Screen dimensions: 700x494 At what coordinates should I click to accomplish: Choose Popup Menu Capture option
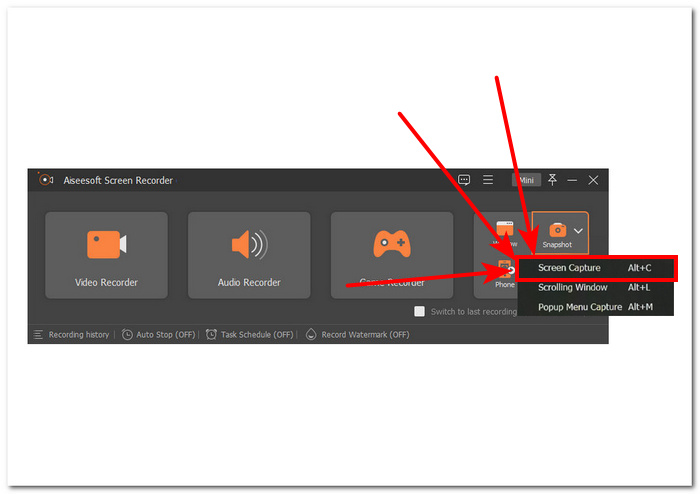tap(596, 307)
